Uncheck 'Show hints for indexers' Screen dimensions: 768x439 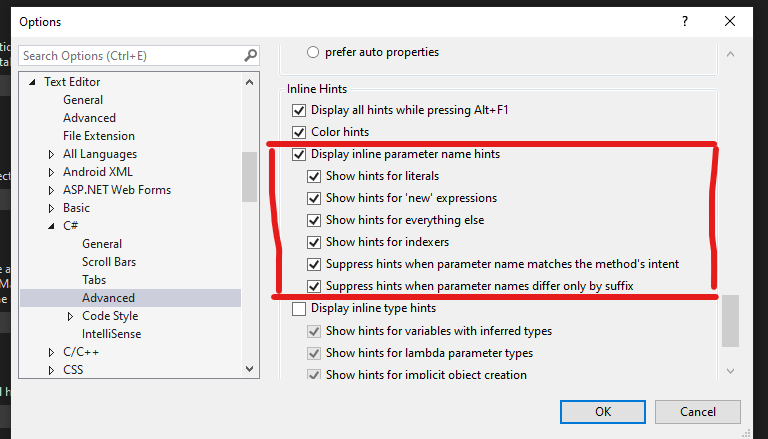pos(313,243)
